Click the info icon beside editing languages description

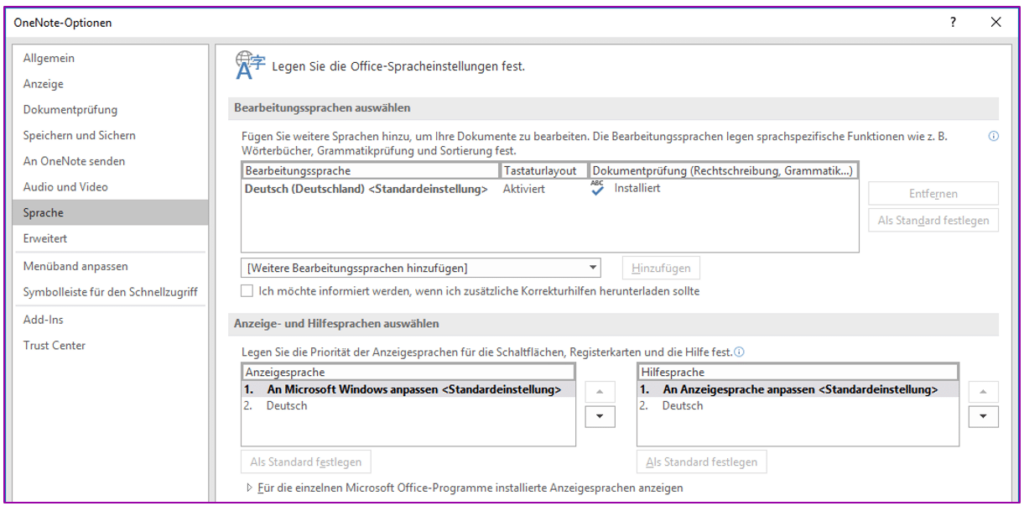pos(993,136)
